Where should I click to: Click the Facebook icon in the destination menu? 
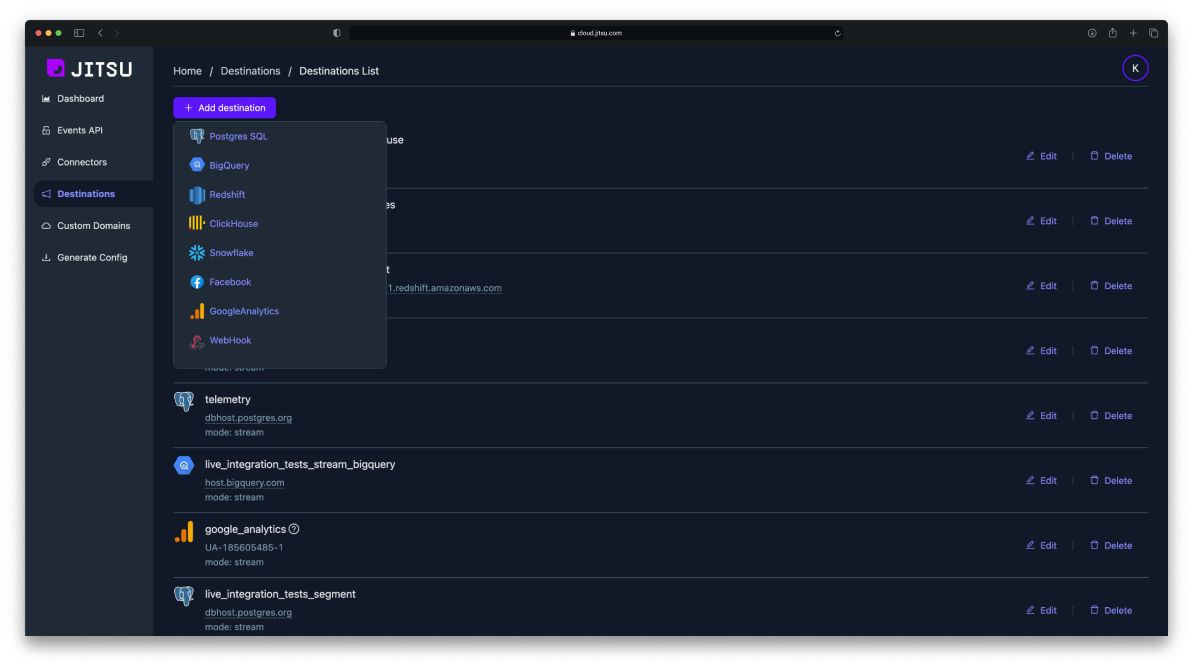[196, 281]
